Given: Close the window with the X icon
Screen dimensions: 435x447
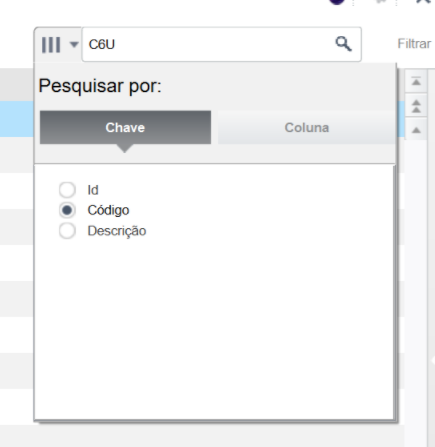Looking at the screenshot, I should tap(424, 2).
